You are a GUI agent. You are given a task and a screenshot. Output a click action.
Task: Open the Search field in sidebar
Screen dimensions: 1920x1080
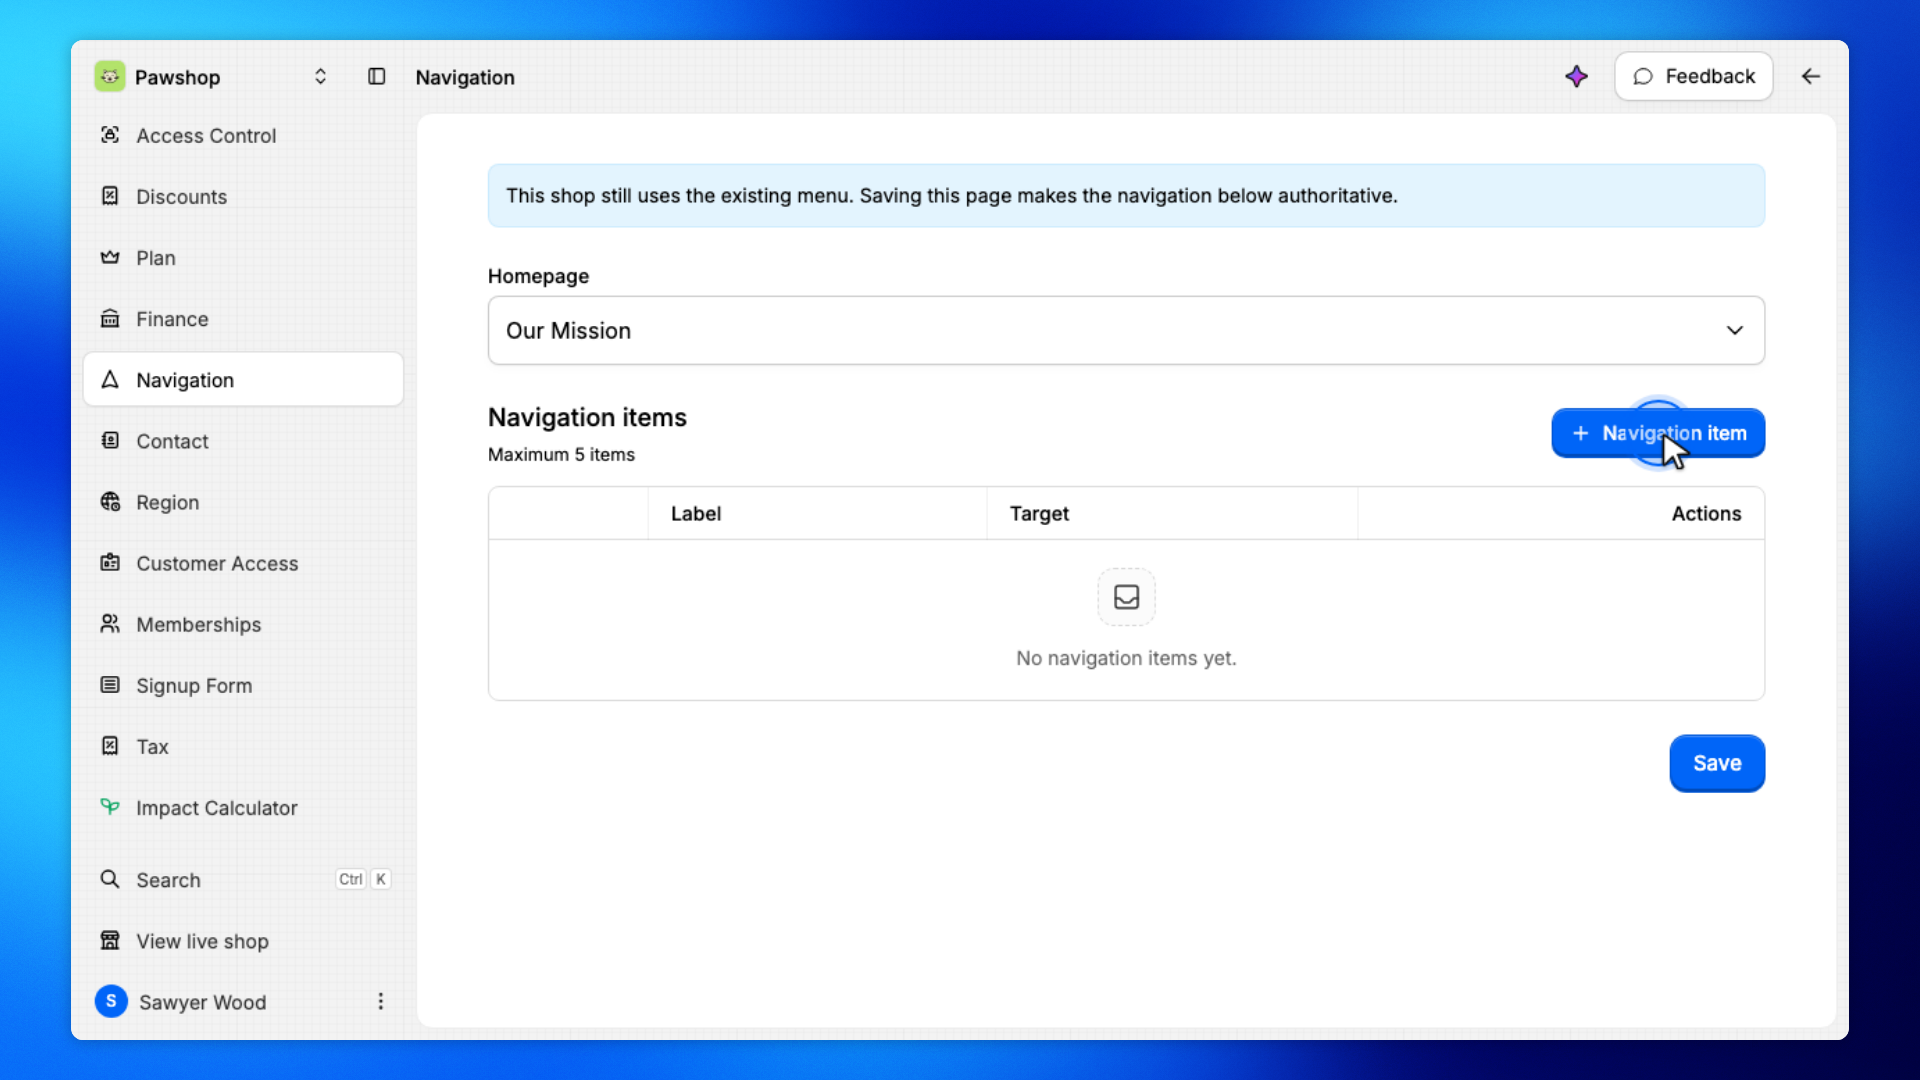coord(243,879)
